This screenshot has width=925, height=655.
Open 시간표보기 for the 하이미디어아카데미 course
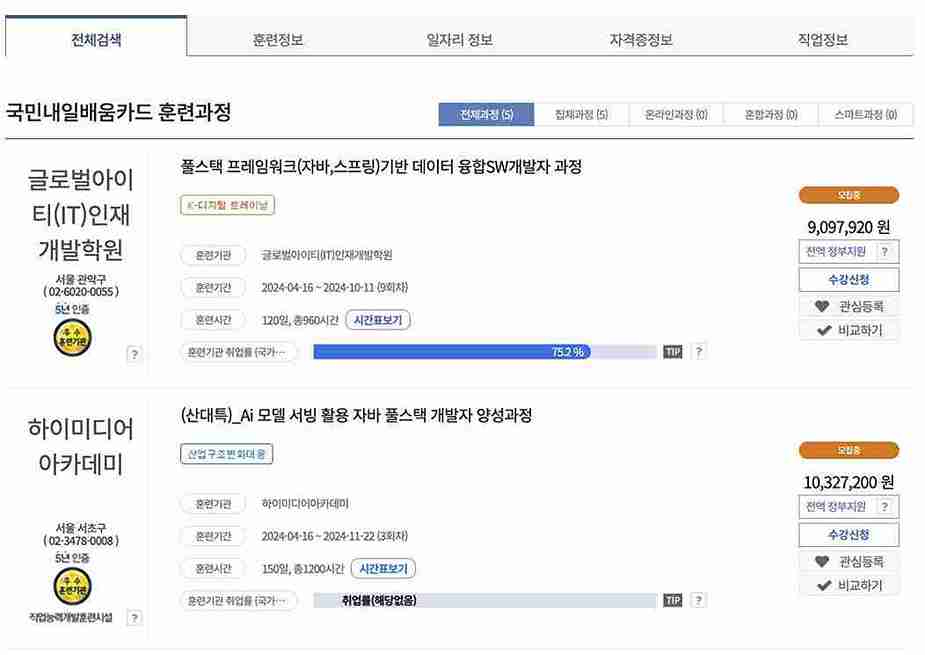tap(383, 568)
